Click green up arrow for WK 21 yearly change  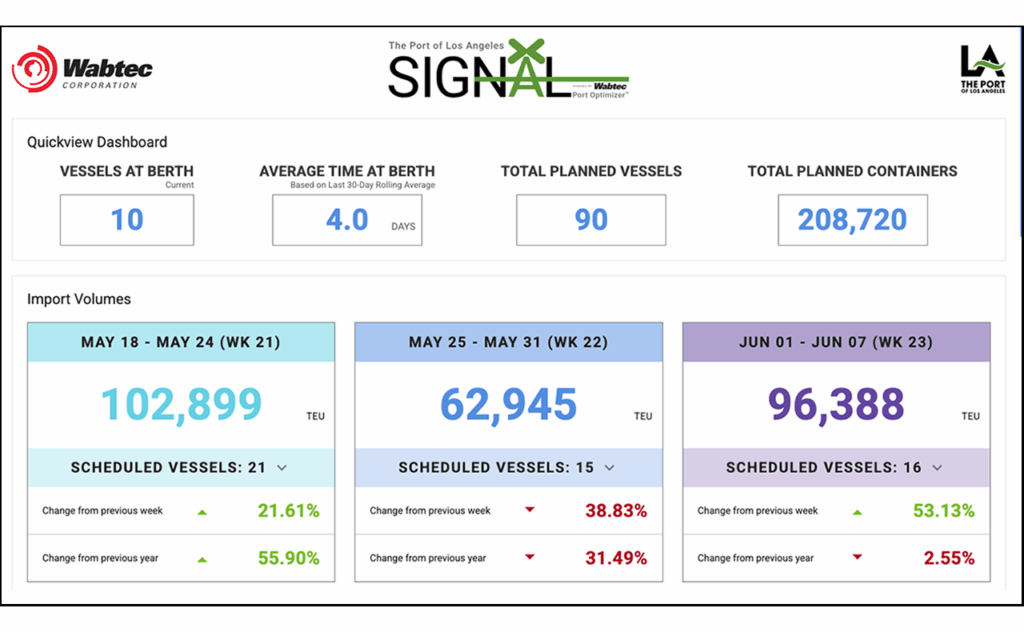[202, 559]
